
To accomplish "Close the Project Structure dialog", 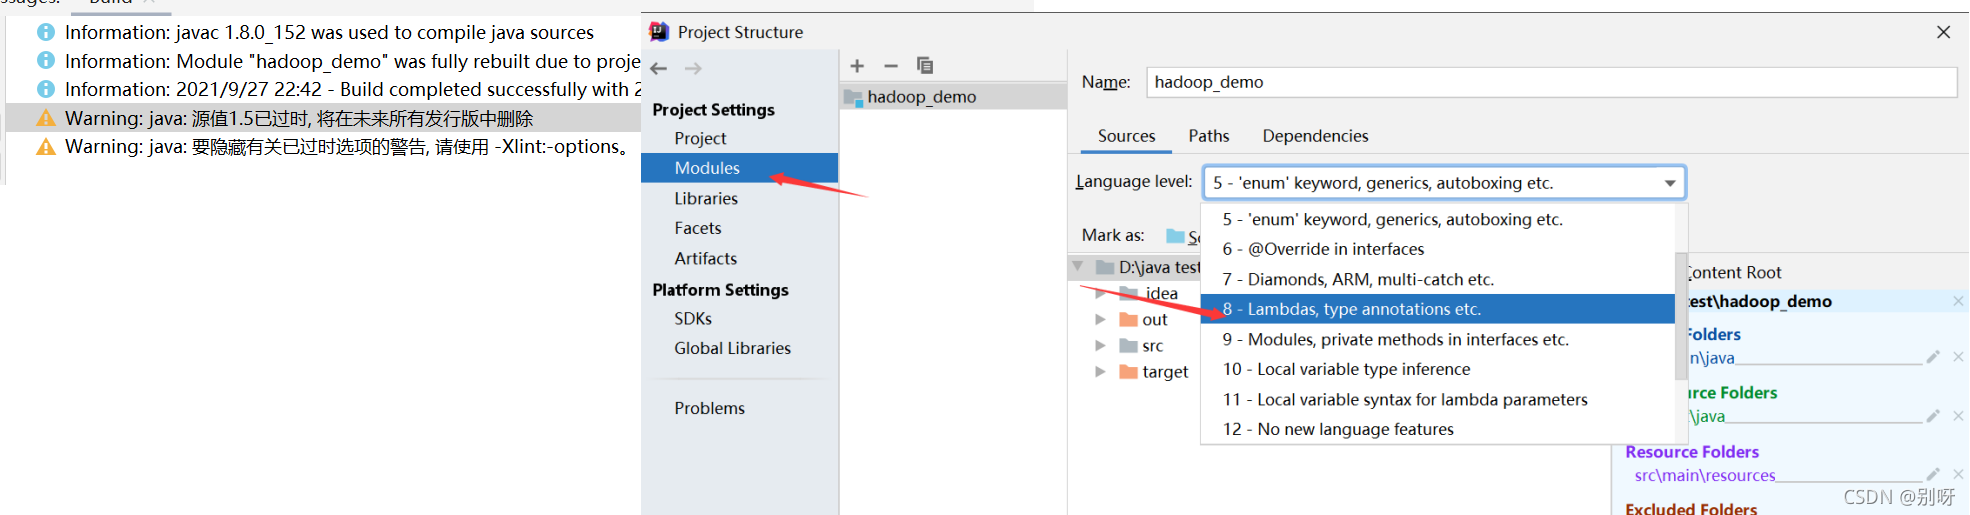I will point(1943,32).
